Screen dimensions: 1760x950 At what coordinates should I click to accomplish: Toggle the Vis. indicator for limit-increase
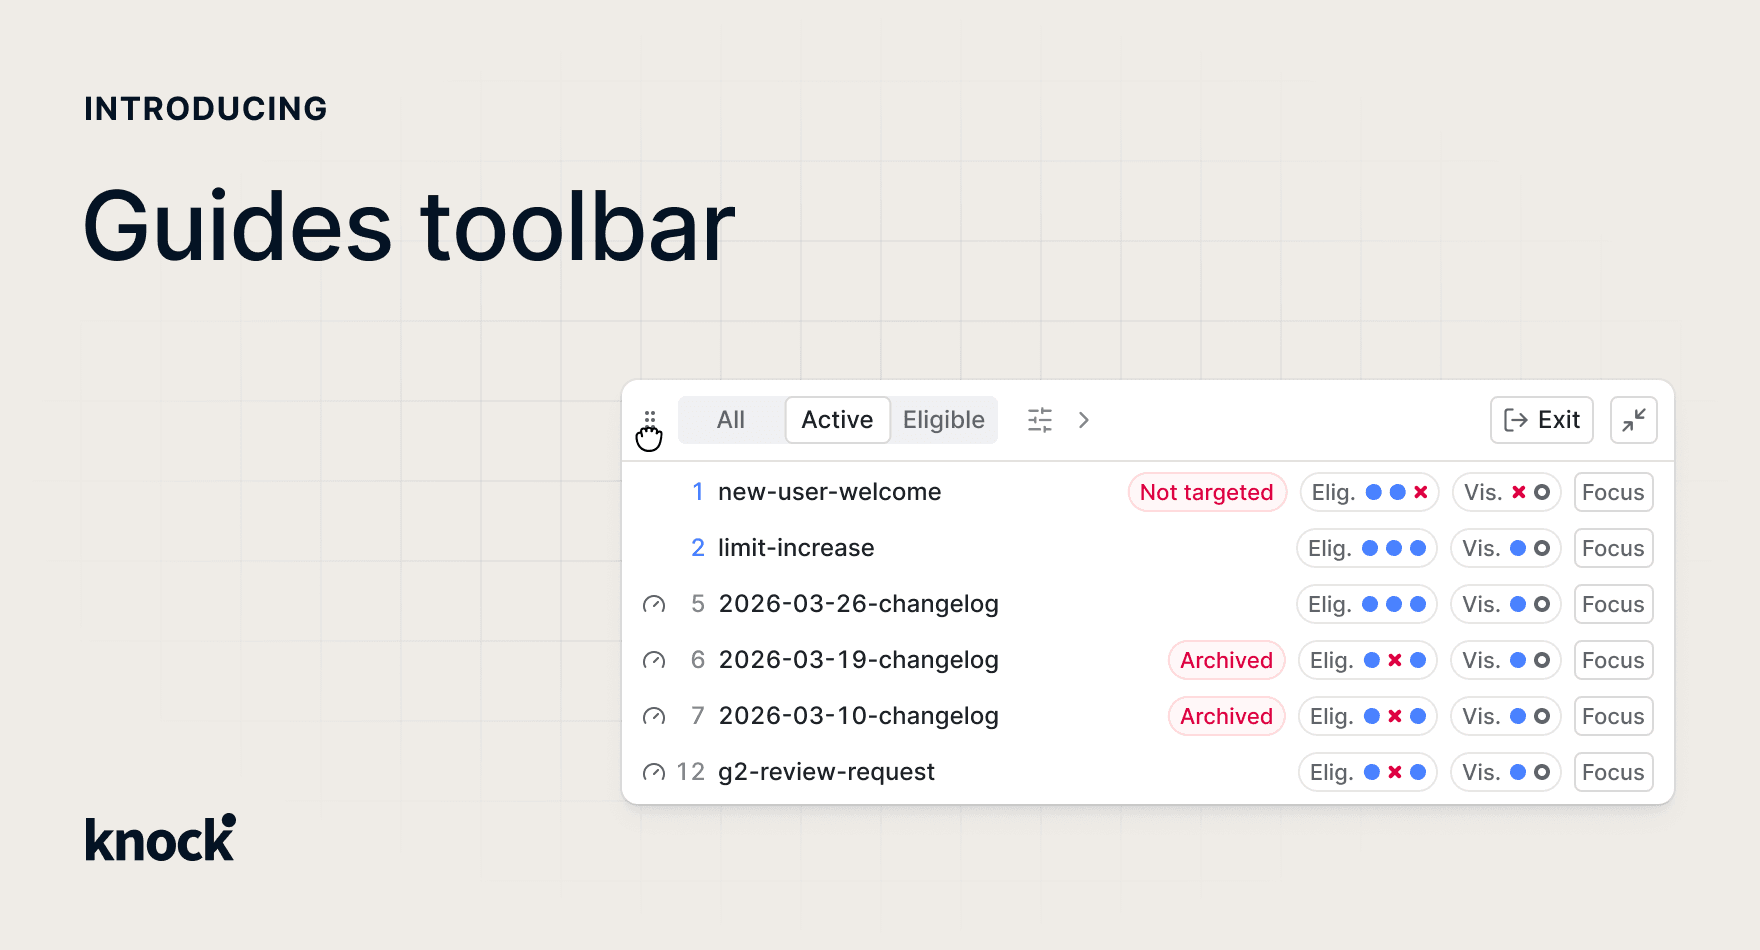[1505, 549]
